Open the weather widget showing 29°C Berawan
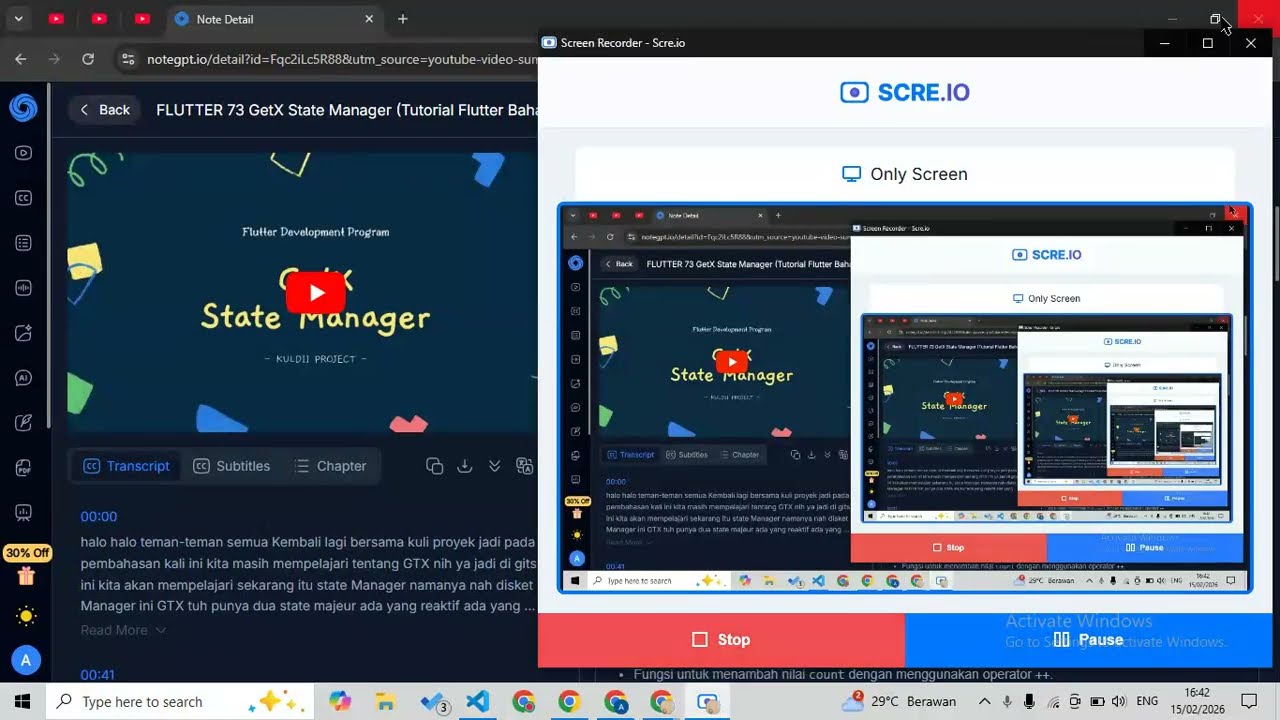The height and width of the screenshot is (720, 1280). (898, 700)
